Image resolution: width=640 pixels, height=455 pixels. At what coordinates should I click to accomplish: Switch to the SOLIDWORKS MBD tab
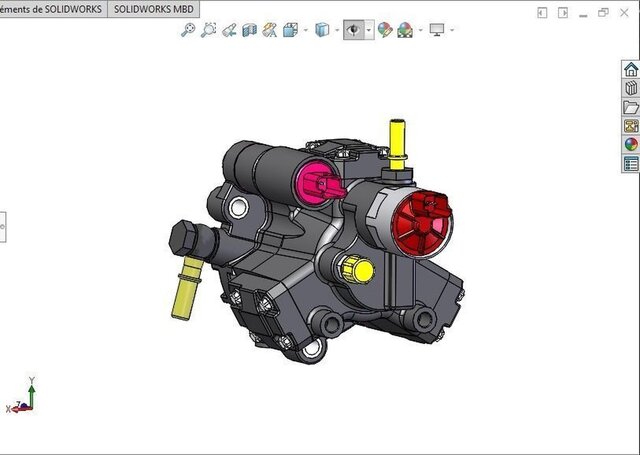tap(152, 7)
